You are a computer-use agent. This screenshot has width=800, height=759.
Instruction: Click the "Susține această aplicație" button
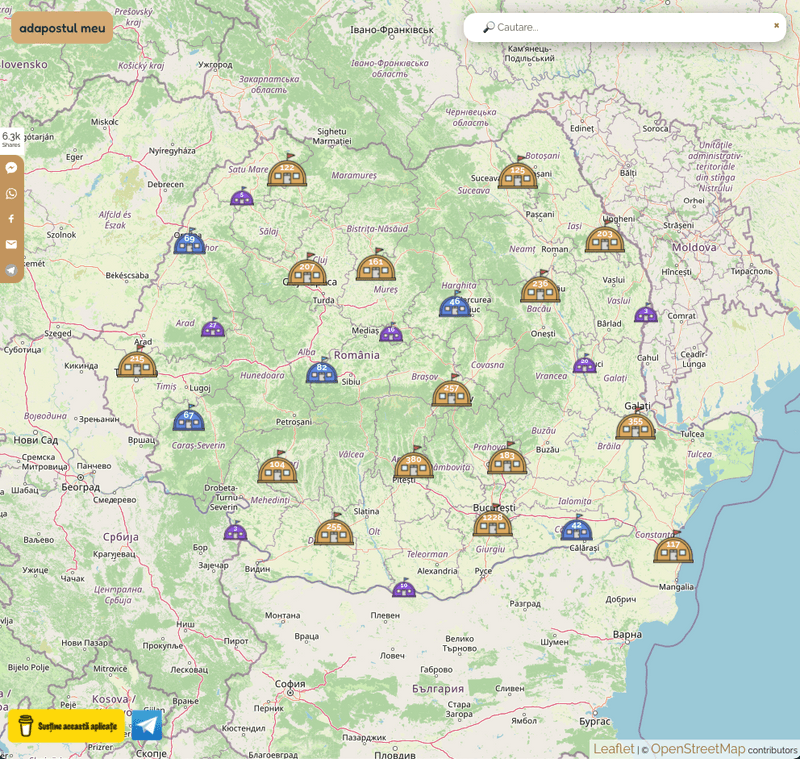pyautogui.click(x=66, y=725)
